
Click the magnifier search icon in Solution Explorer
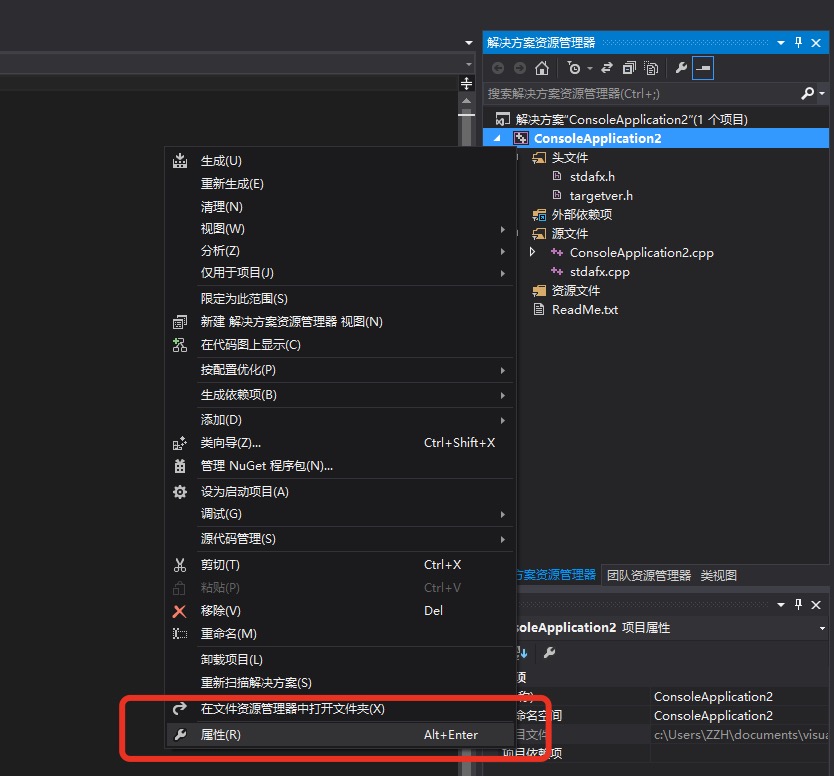click(807, 94)
